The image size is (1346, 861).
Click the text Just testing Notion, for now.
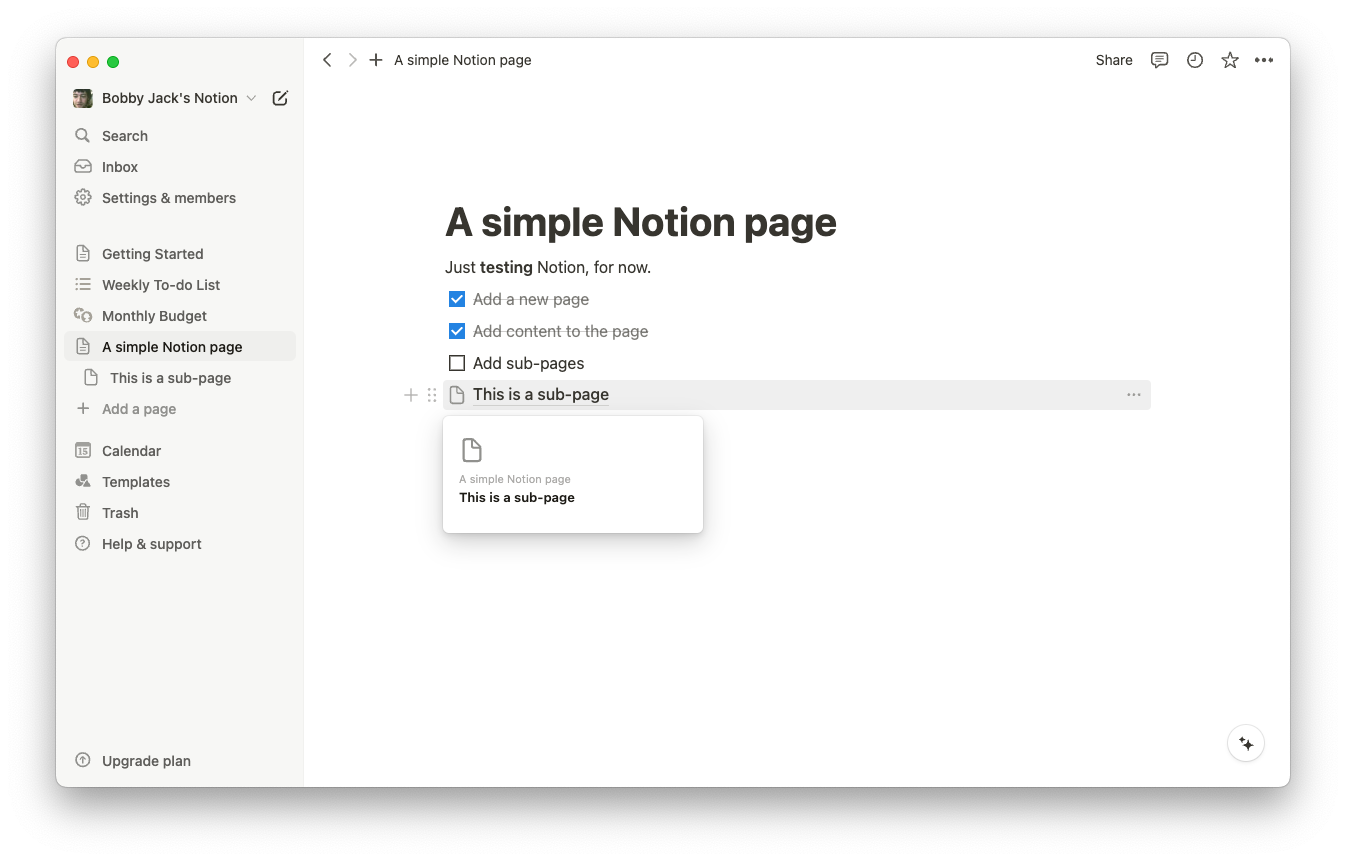[x=548, y=267]
